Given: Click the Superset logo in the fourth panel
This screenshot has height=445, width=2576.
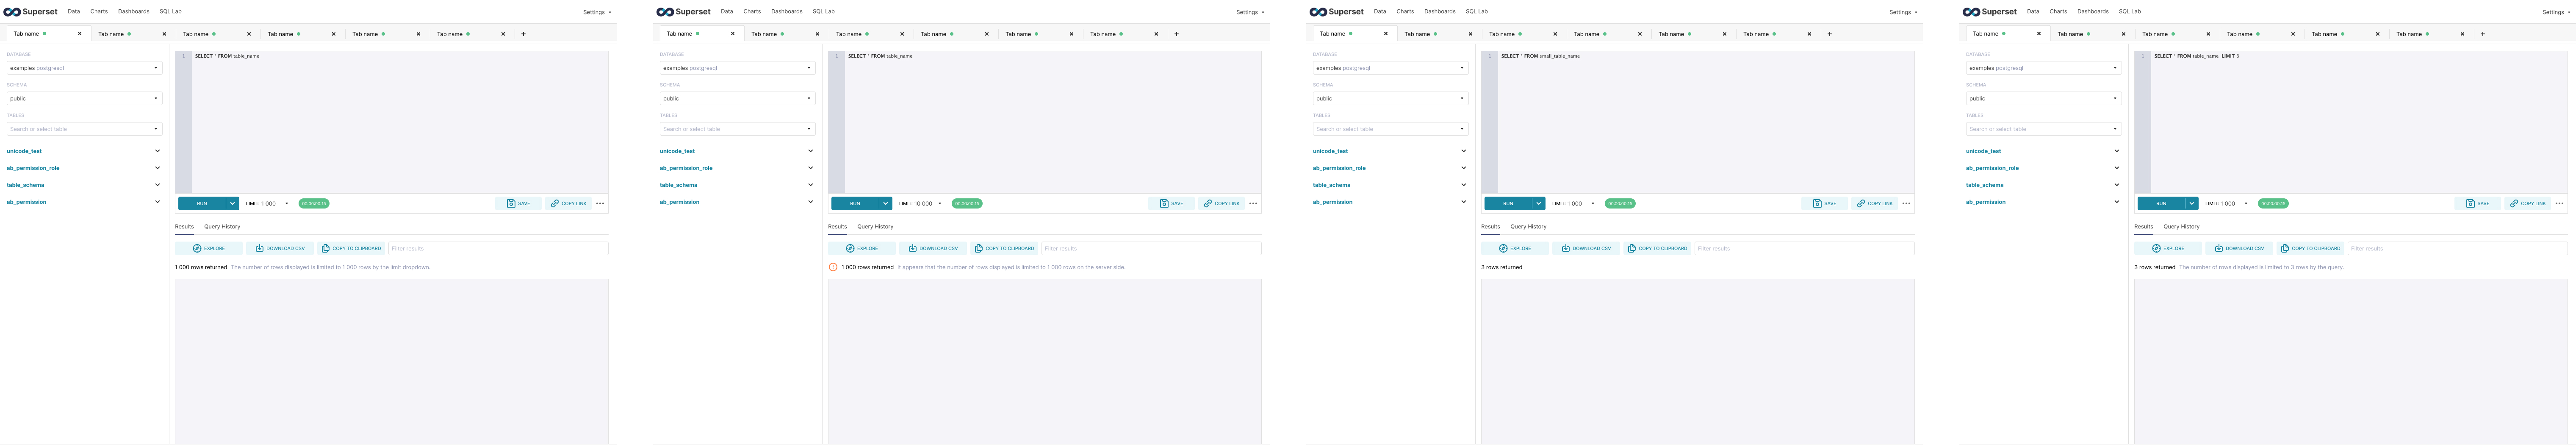Looking at the screenshot, I should pyautogui.click(x=1990, y=12).
